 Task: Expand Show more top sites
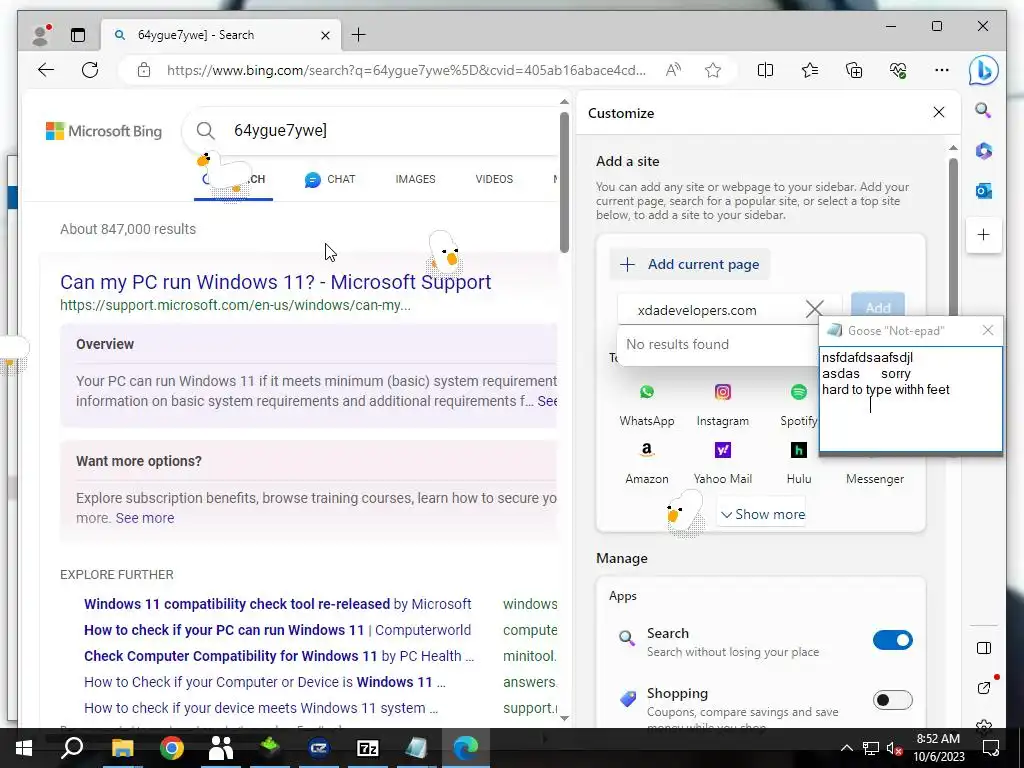[x=763, y=515]
